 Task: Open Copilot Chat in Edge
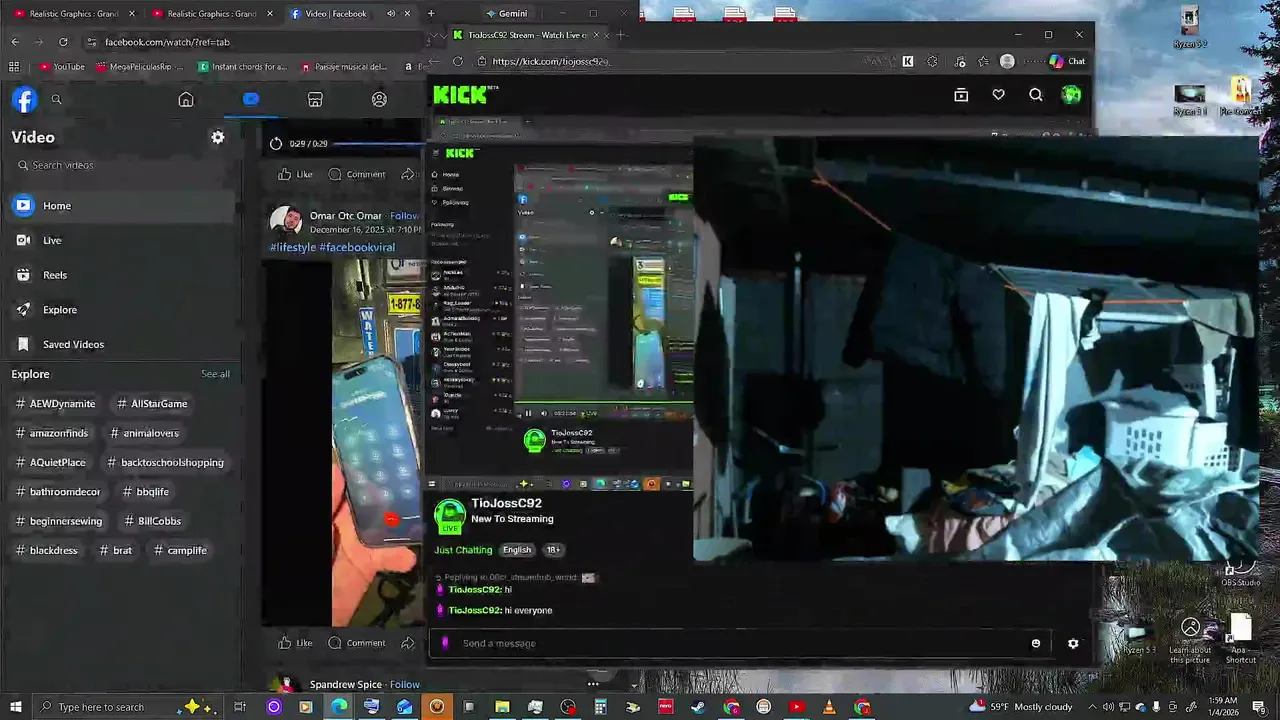tap(1067, 61)
